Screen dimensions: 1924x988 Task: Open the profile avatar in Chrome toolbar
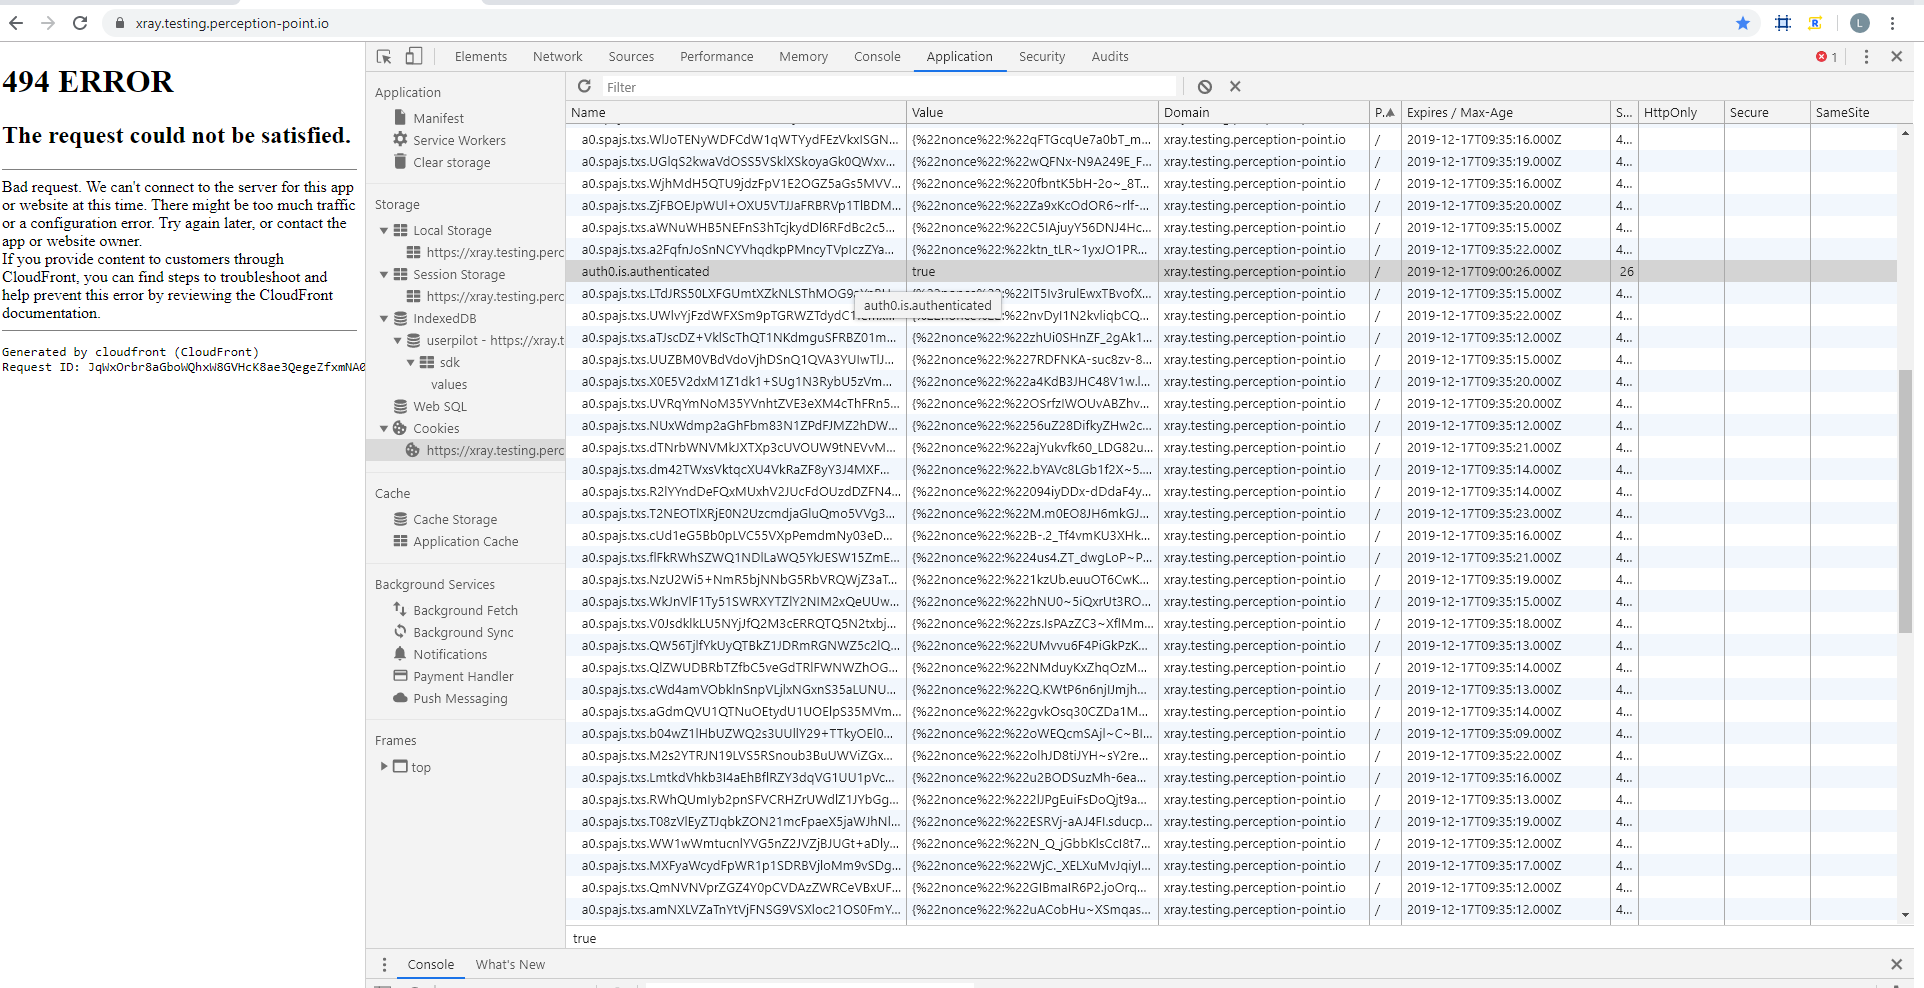coord(1860,23)
